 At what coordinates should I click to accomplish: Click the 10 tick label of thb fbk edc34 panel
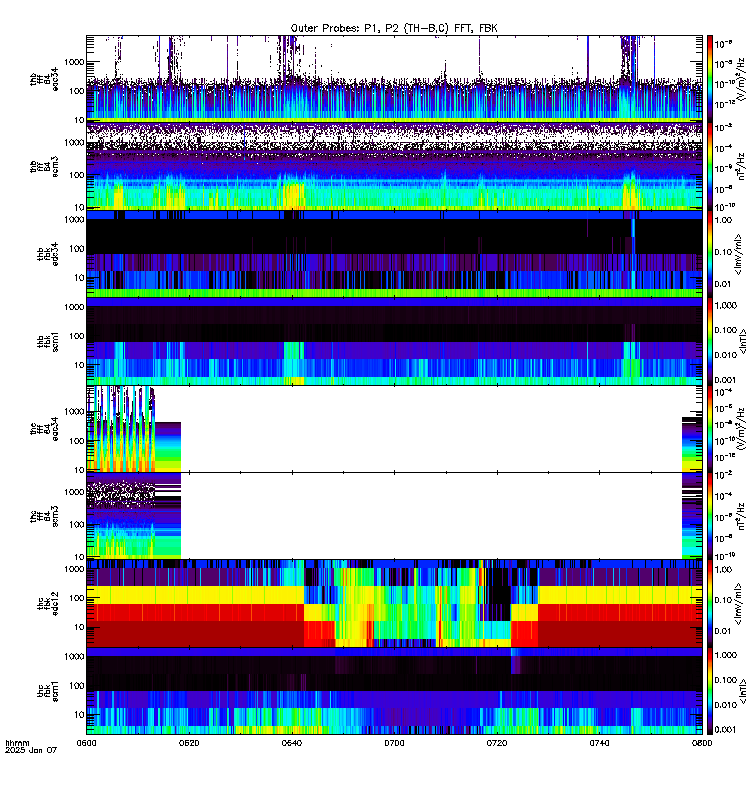[79, 278]
